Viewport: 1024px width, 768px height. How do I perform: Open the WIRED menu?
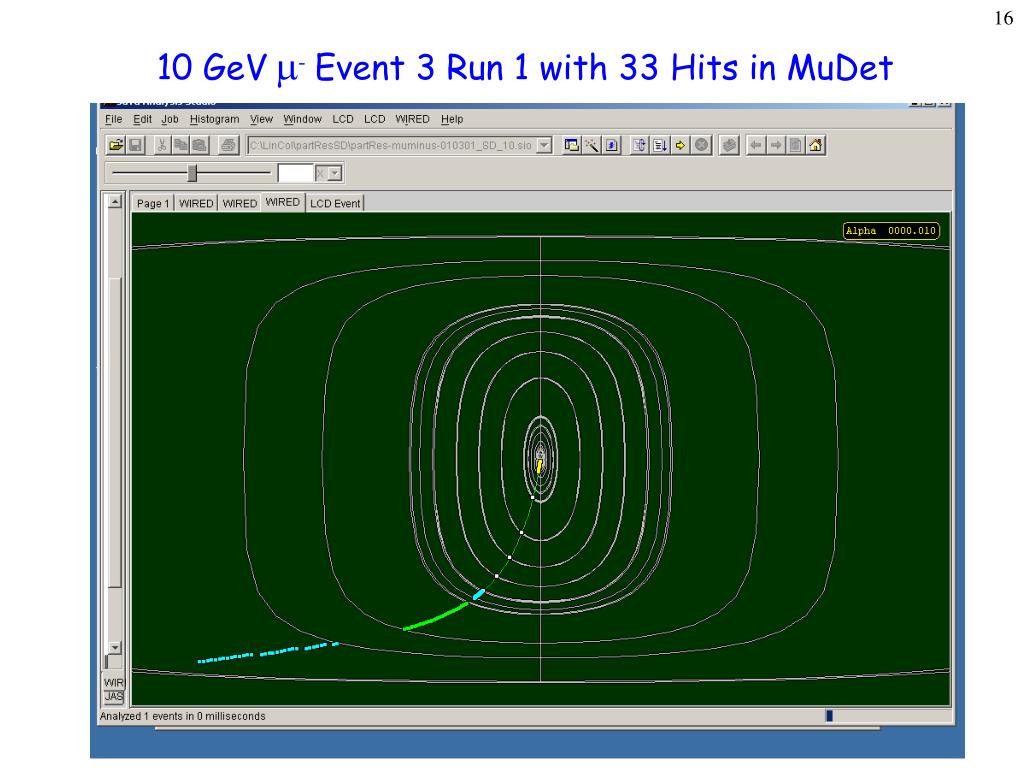tap(412, 119)
